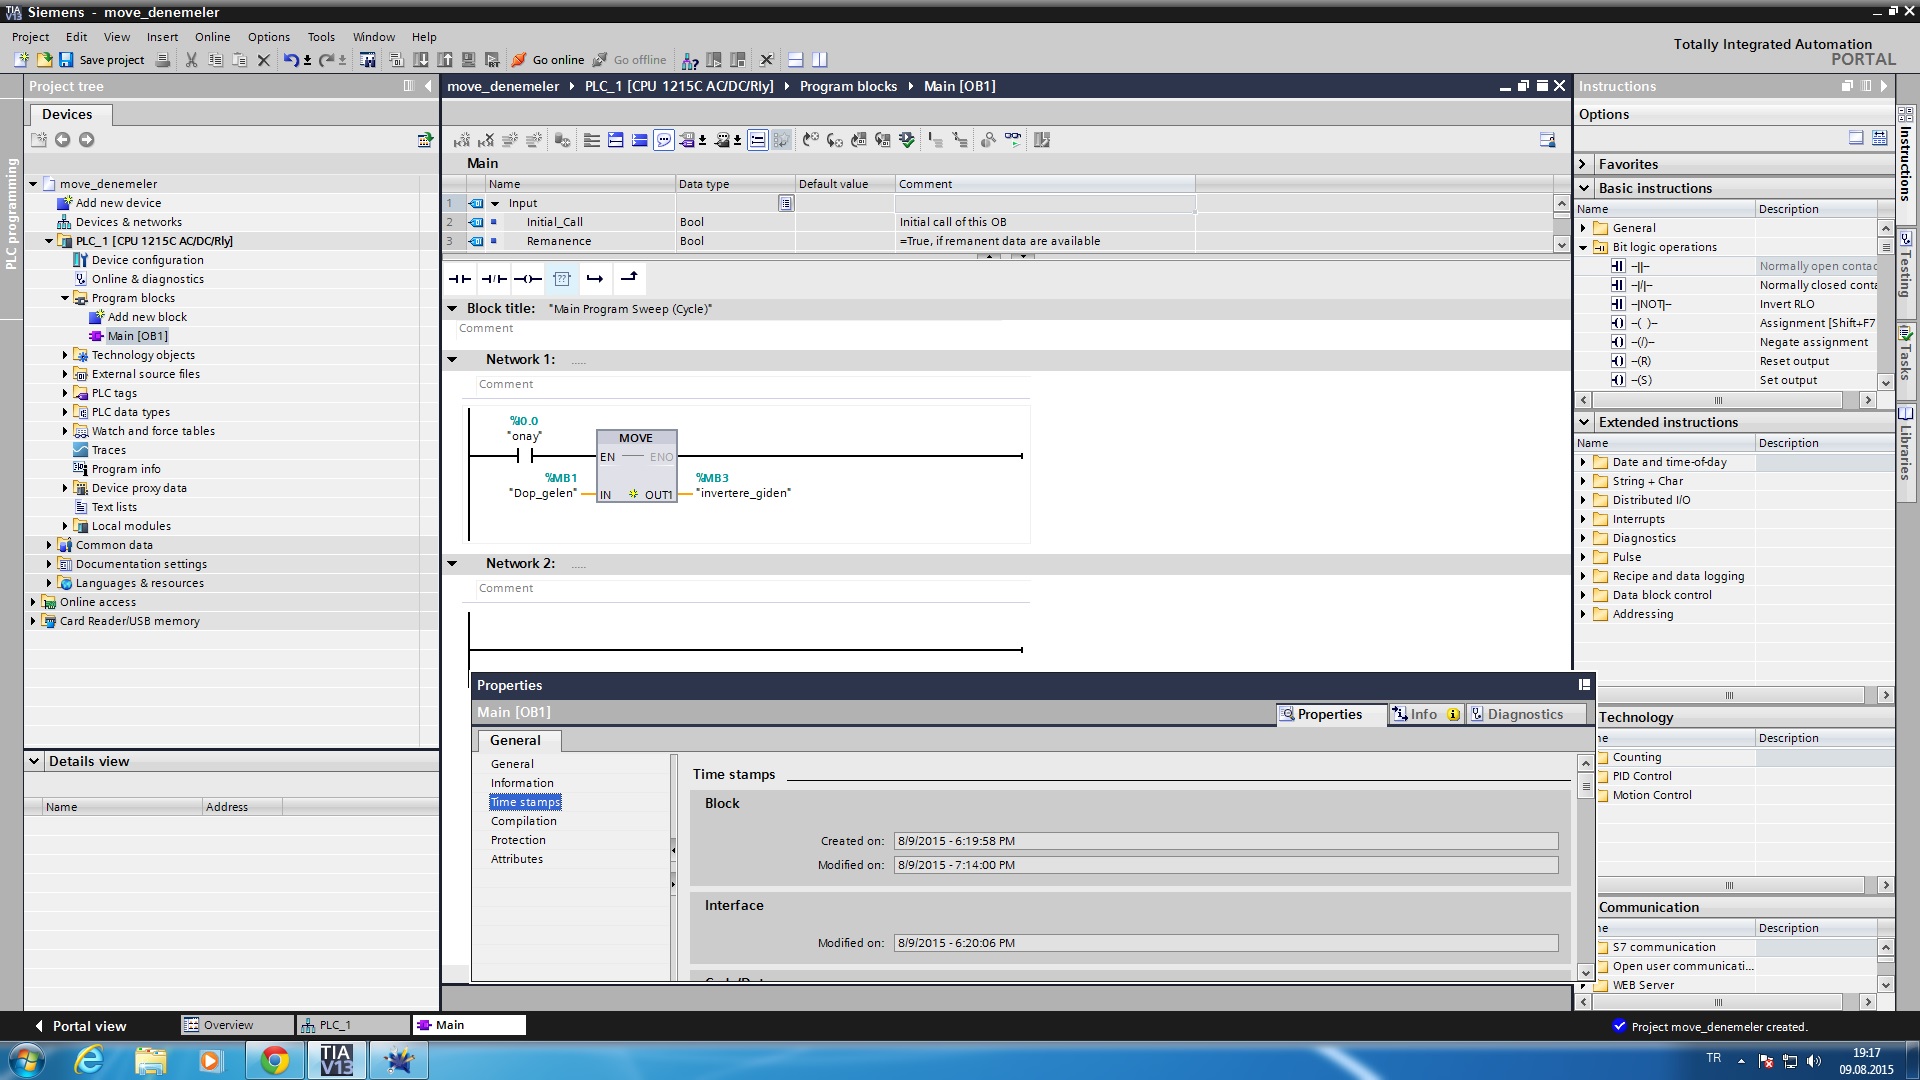Toggle favorites display in editor
This screenshot has width=1920, height=1080.
coord(782,140)
